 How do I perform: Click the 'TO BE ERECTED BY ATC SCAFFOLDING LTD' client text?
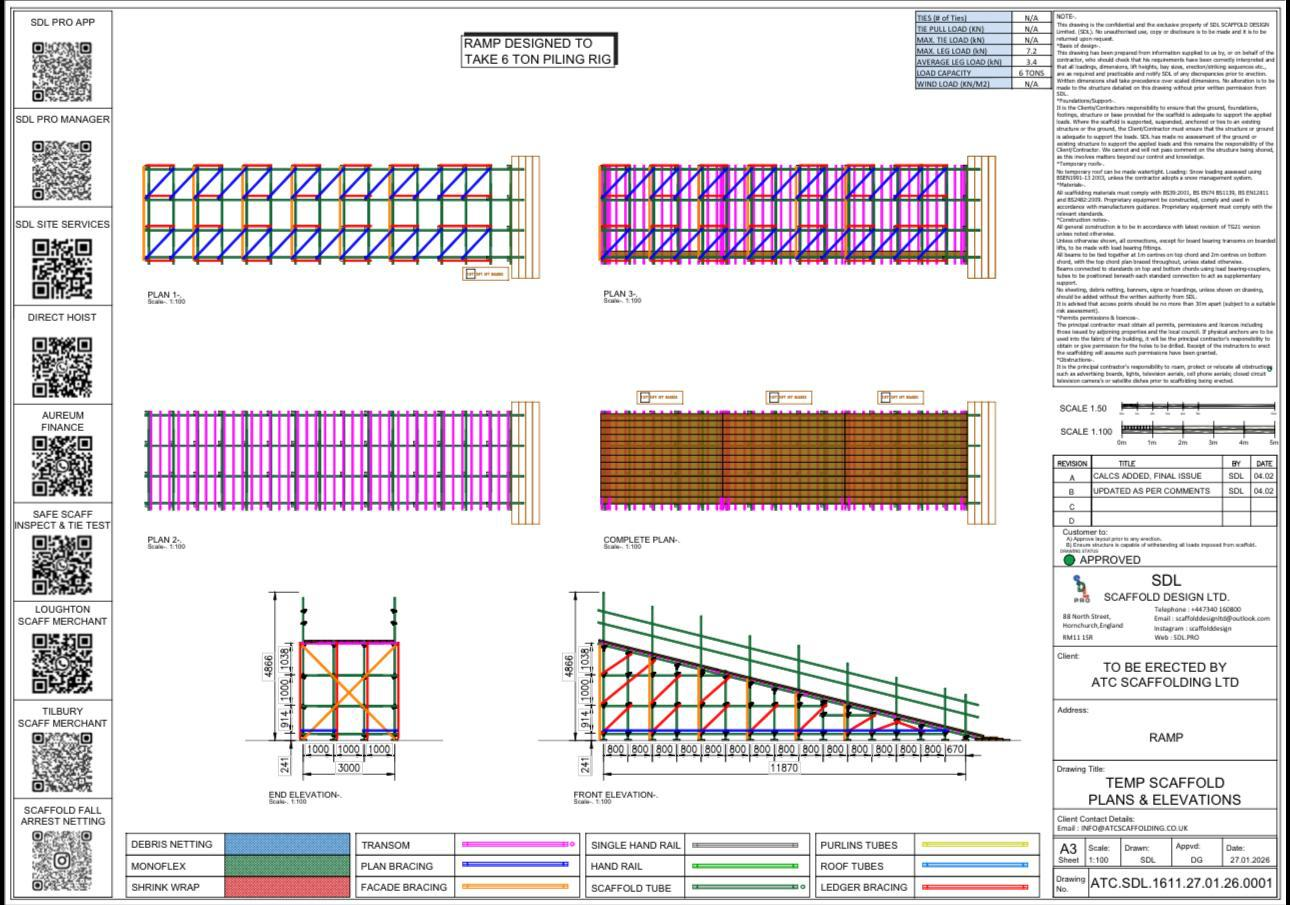pos(1165,675)
